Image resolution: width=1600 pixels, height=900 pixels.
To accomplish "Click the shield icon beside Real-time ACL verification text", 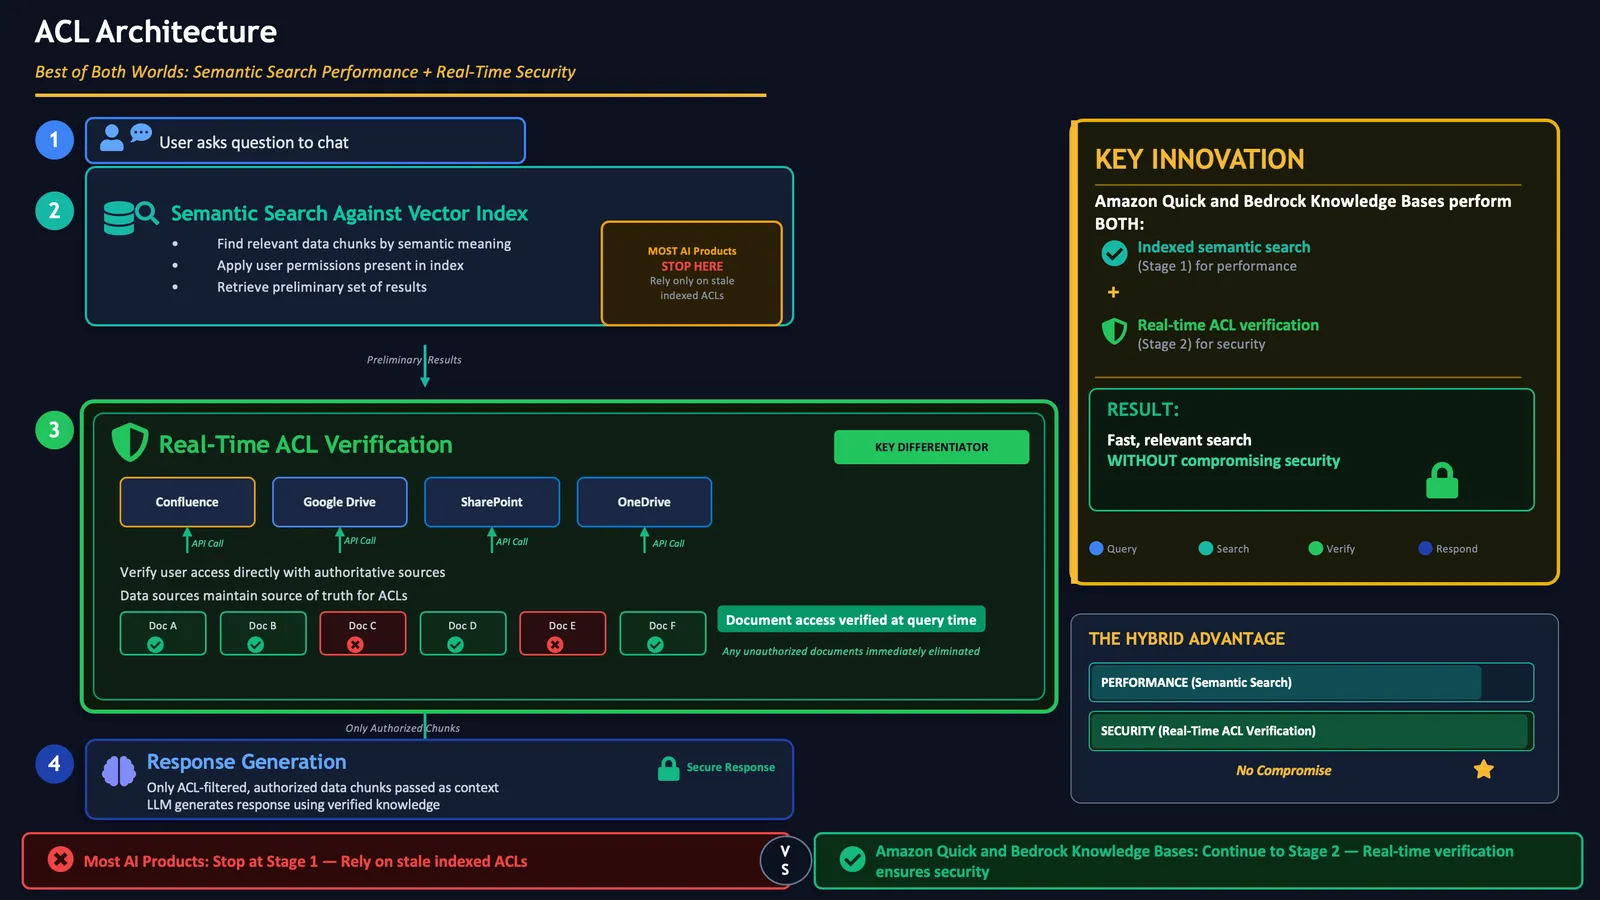I will pos(1114,331).
